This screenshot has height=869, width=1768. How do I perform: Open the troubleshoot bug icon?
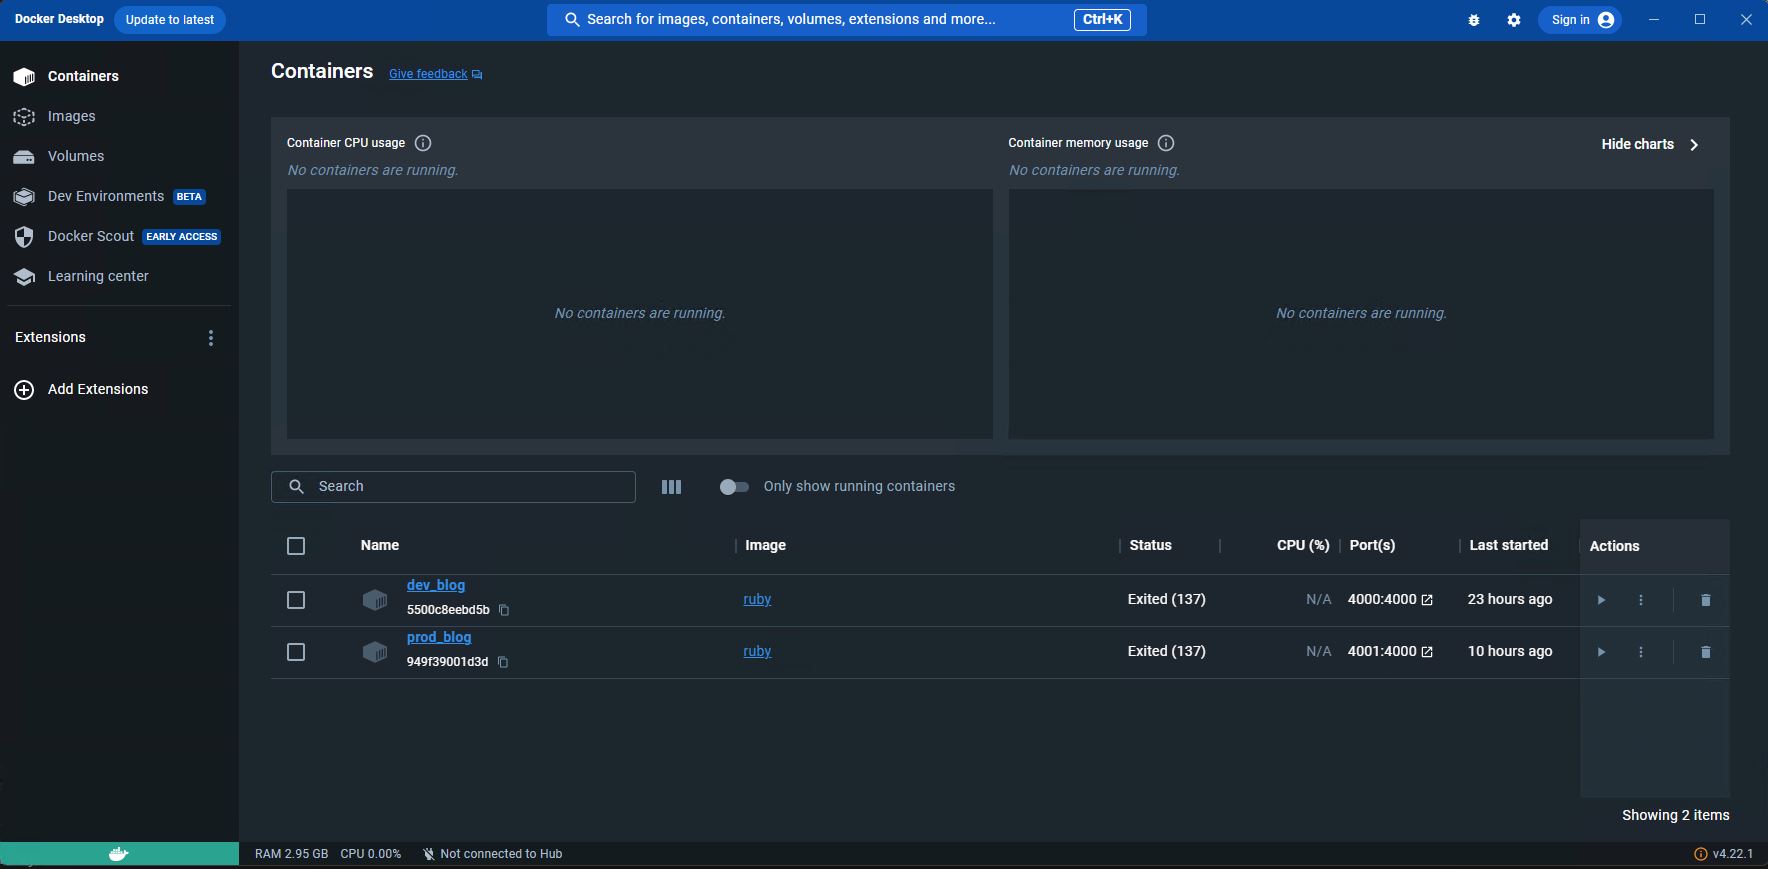1473,20
